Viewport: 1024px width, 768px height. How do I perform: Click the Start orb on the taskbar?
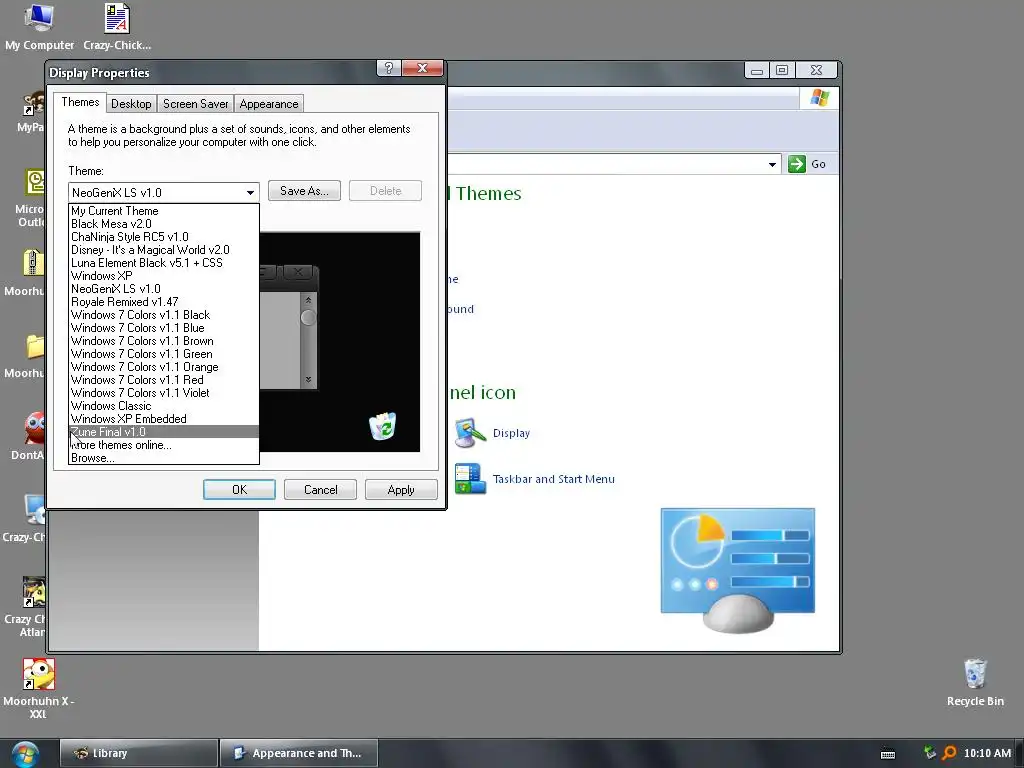(x=24, y=754)
